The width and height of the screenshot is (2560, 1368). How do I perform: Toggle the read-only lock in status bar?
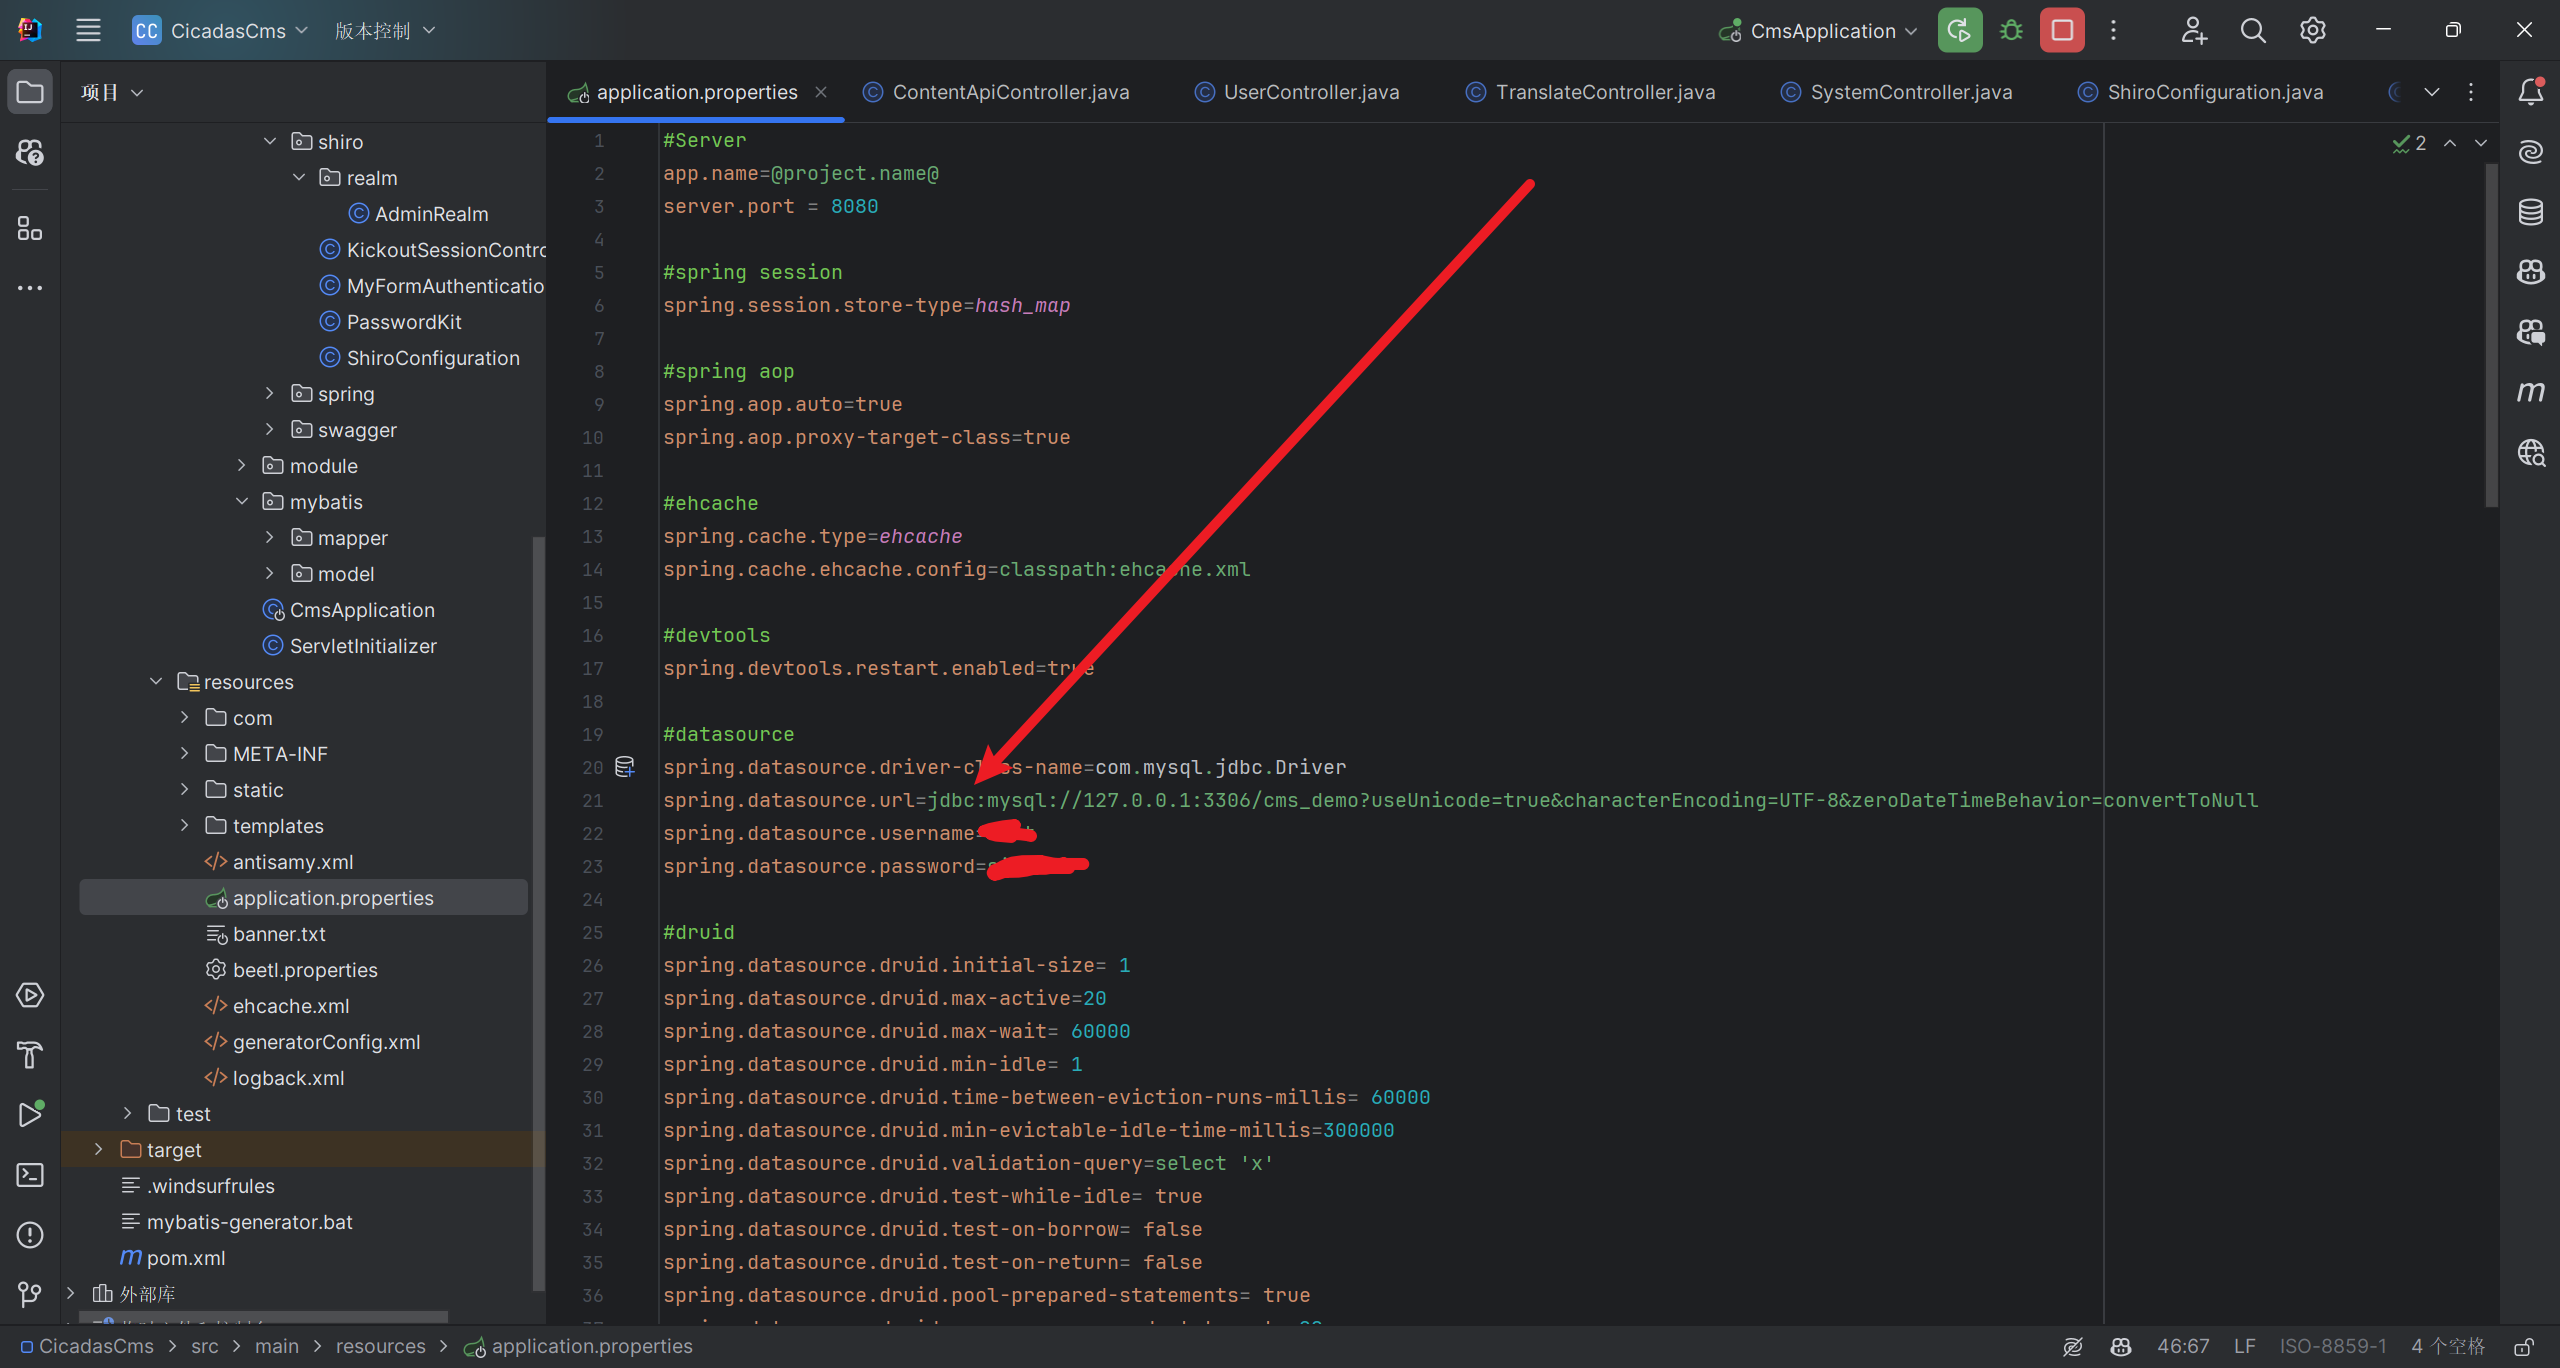(2524, 1347)
